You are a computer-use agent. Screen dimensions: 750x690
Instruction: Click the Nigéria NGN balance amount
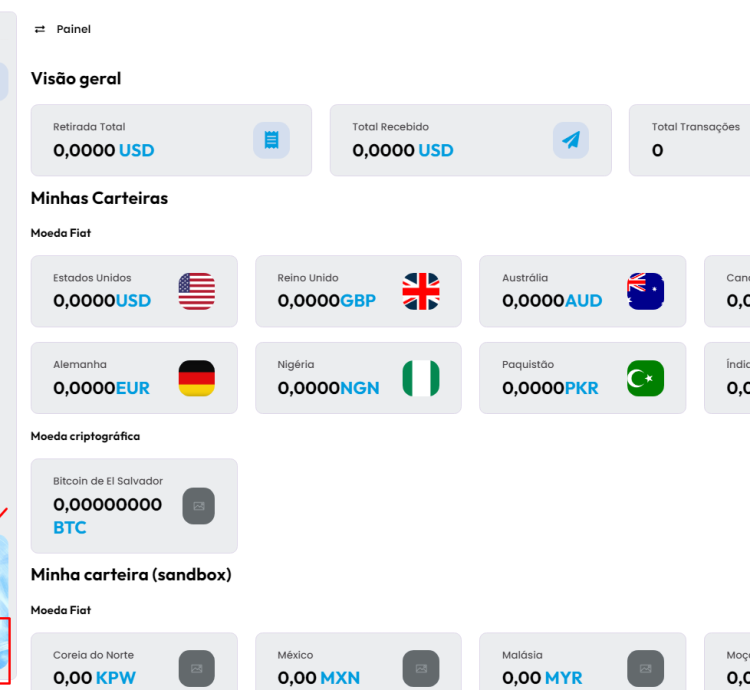[328, 388]
